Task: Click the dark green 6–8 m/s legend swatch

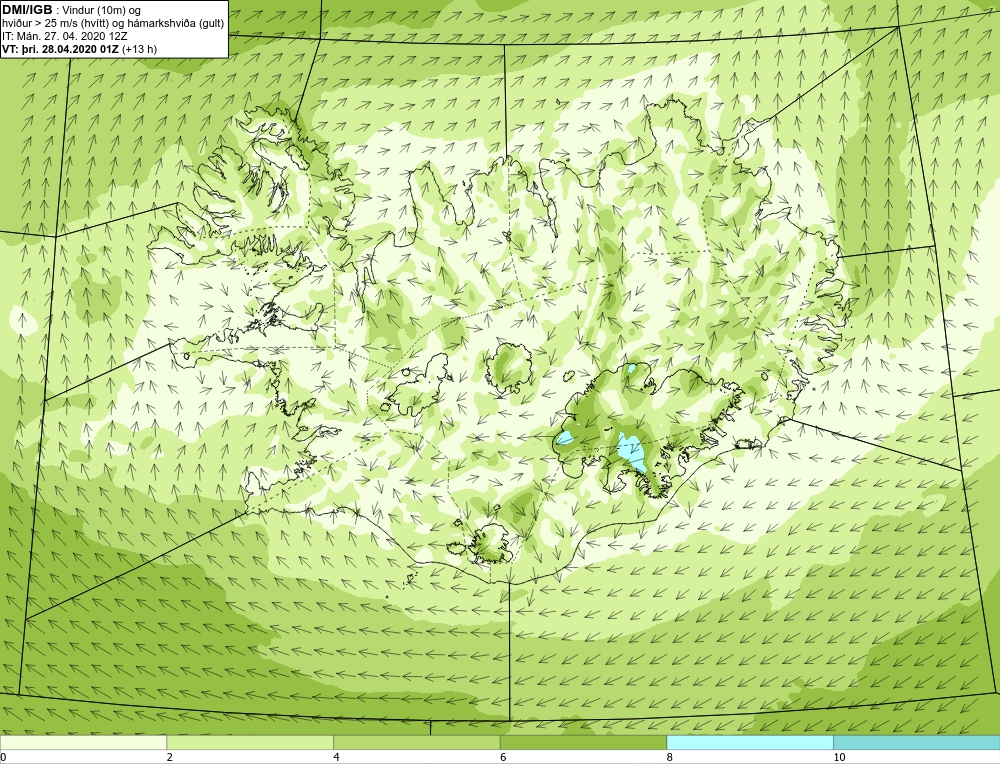Action: point(583,742)
